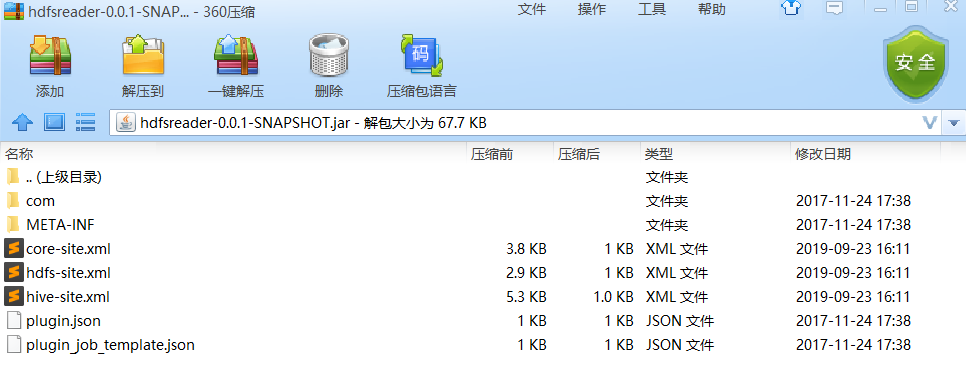Maximize the 360 Zip window
This screenshot has height=377, width=966.
911,7
